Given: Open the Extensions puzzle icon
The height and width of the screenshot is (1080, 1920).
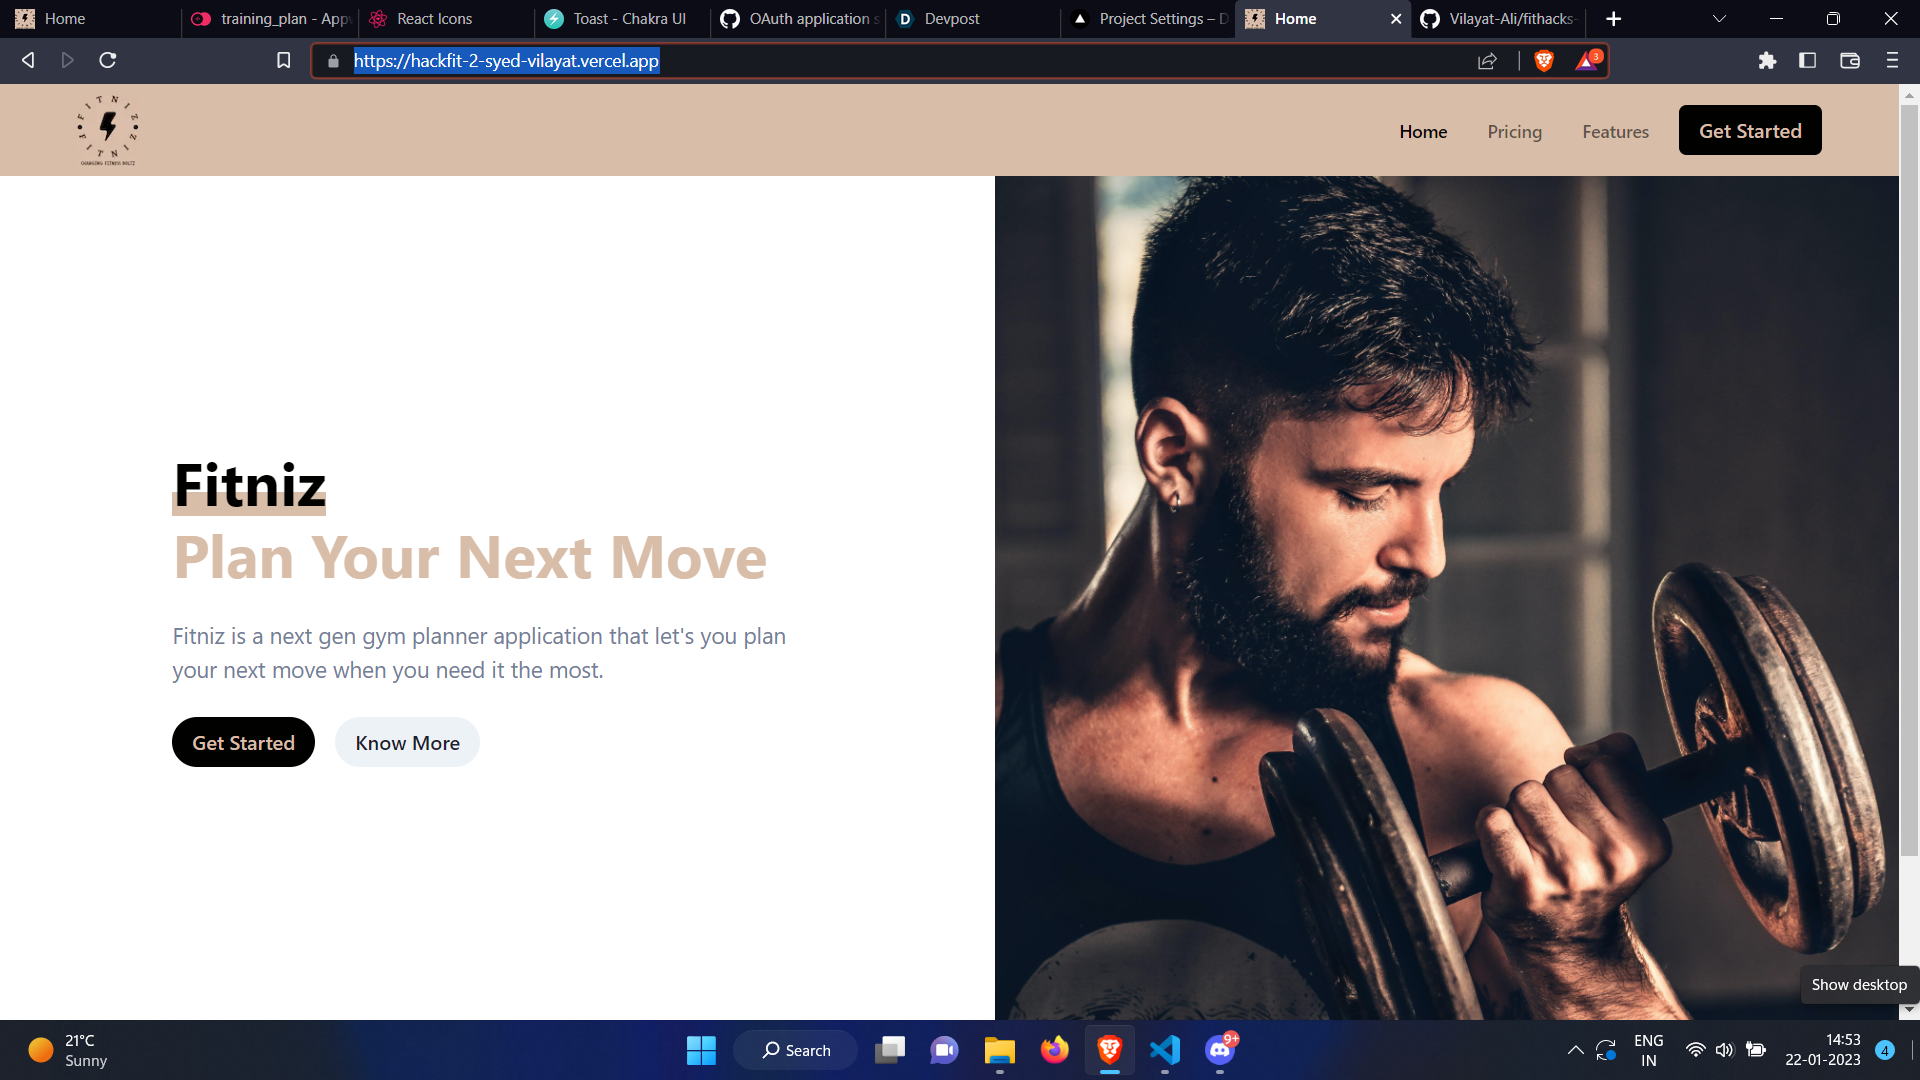Looking at the screenshot, I should coord(1767,61).
